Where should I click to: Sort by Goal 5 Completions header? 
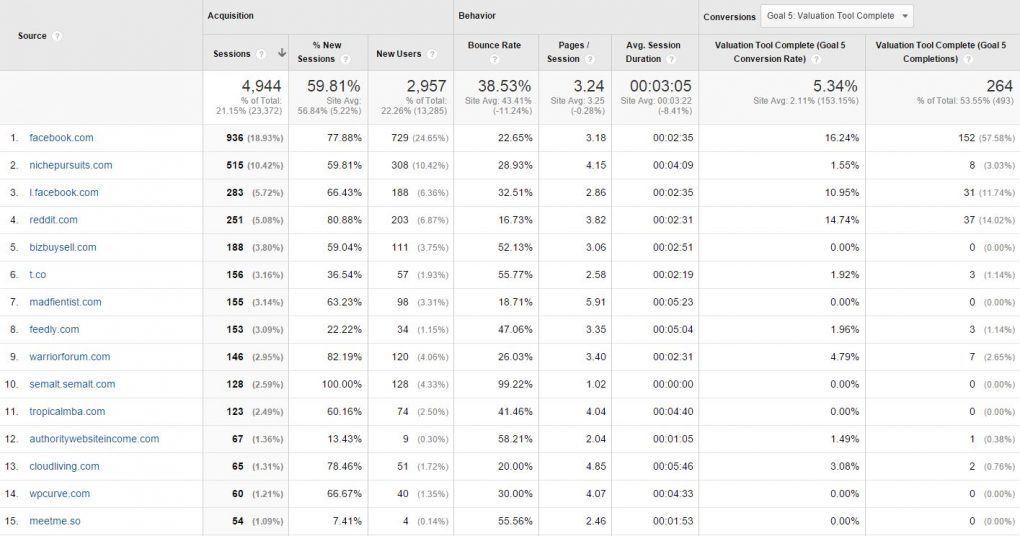point(941,52)
